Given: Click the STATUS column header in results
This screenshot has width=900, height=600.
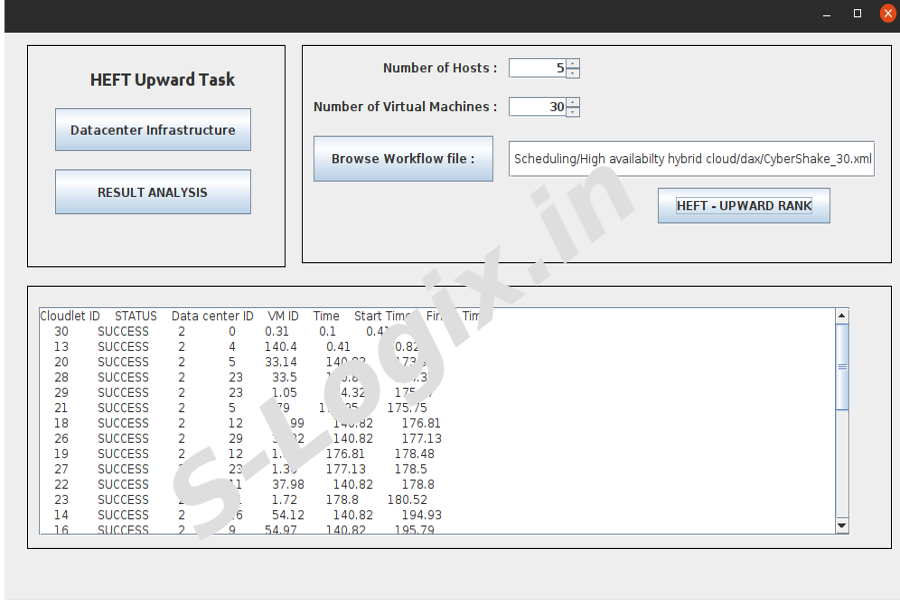Looking at the screenshot, I should (135, 315).
